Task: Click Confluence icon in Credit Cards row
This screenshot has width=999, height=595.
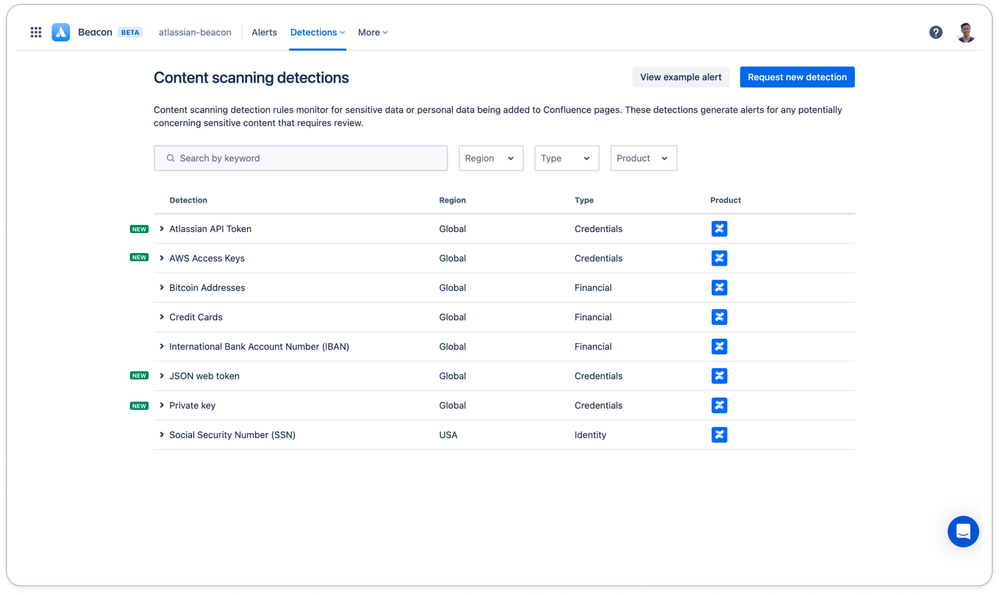Action: coord(719,317)
